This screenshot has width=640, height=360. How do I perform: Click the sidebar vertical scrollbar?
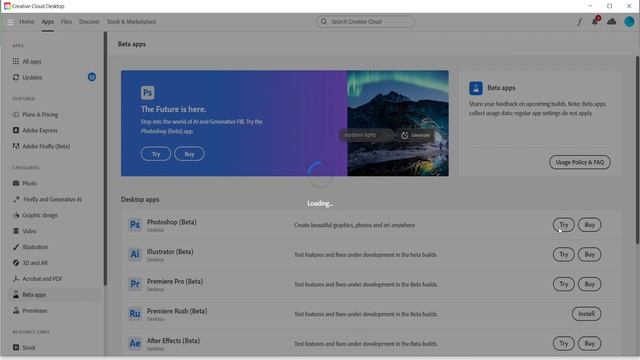(105, 159)
